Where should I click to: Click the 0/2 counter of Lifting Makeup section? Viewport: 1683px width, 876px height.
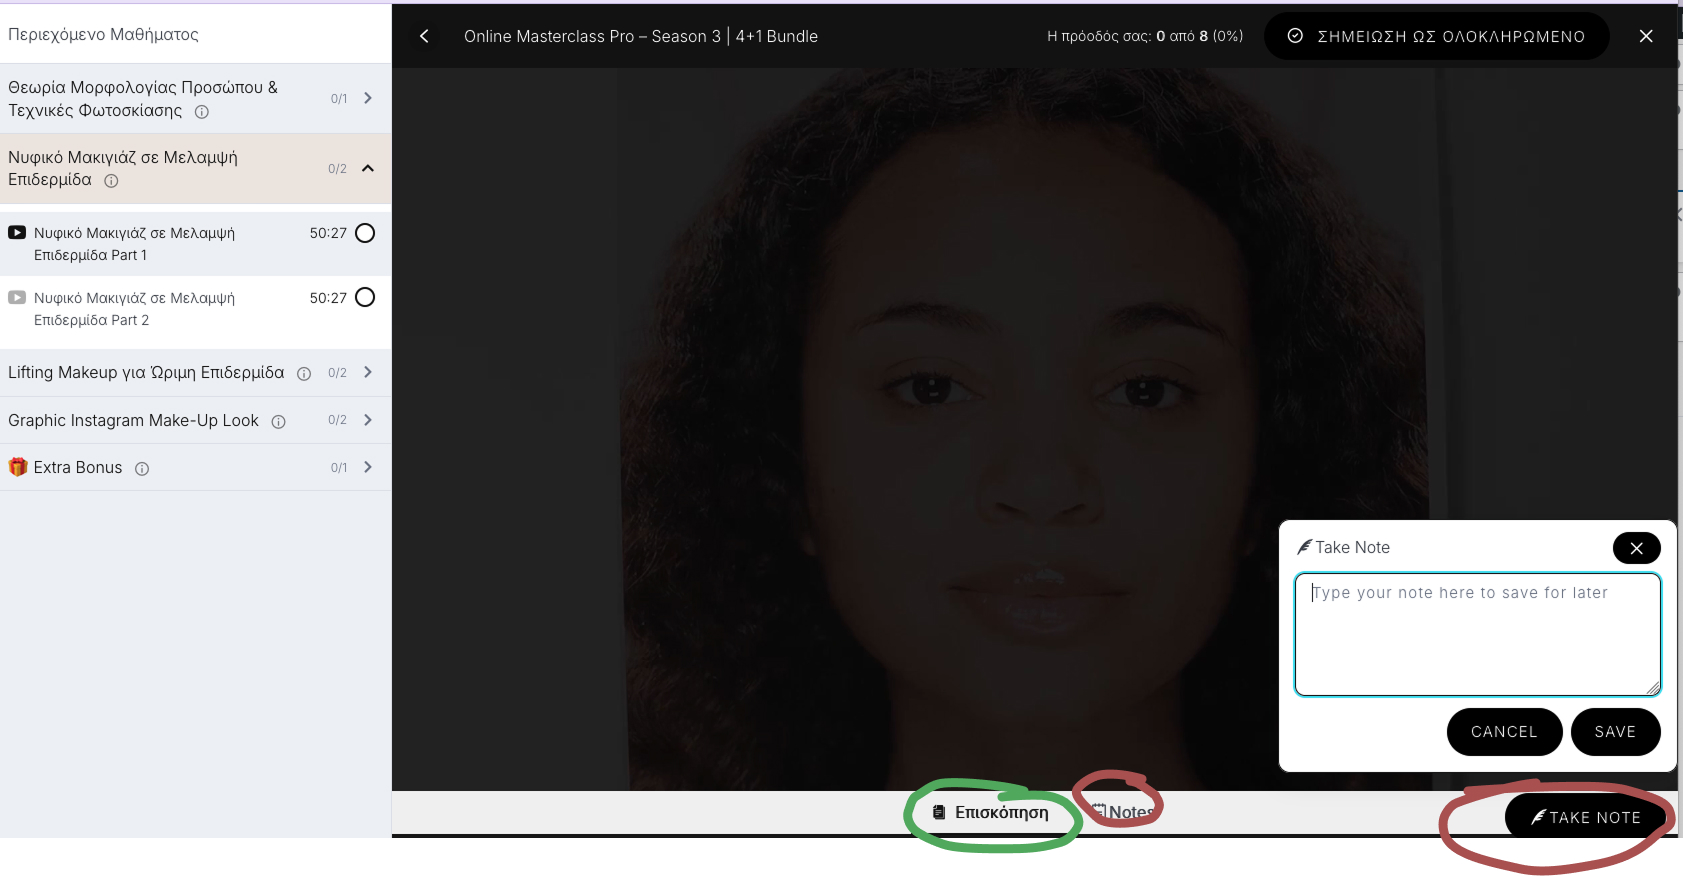click(x=337, y=373)
